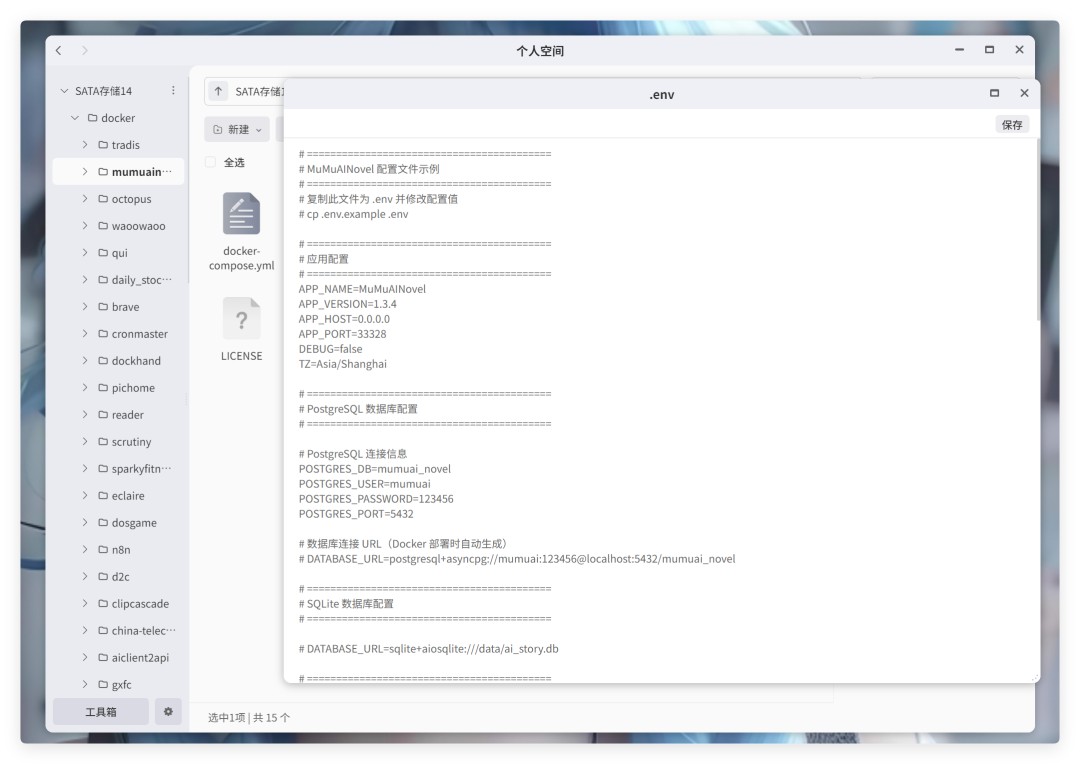Open the SATA存储14 three-dot options menu
1080x764 pixels.
point(173,91)
